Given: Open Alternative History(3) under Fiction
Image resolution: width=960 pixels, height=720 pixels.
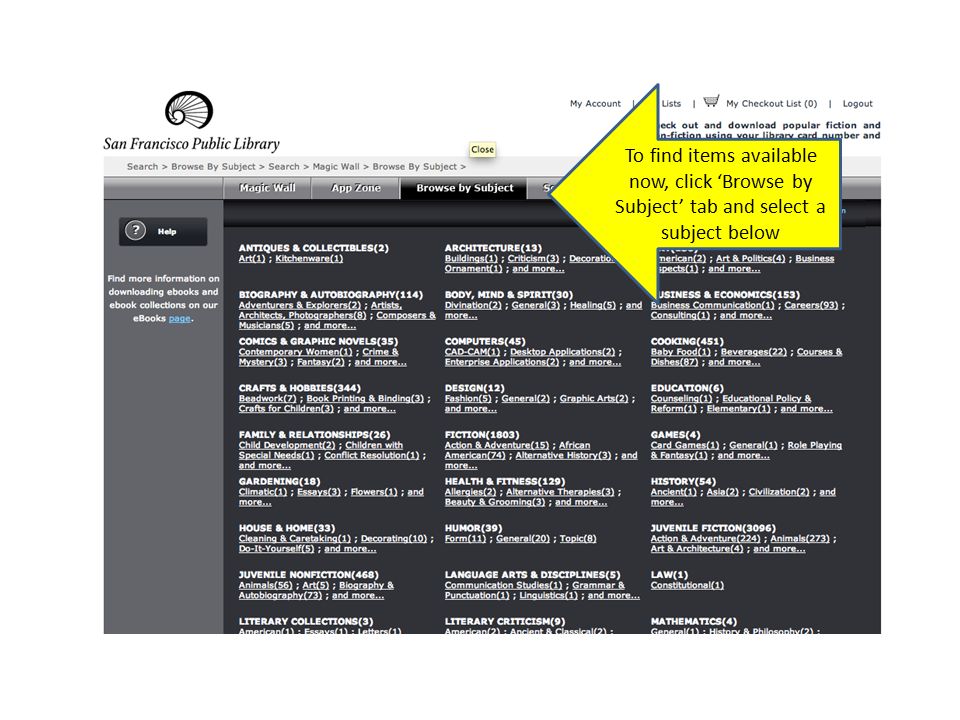Looking at the screenshot, I should click(x=563, y=456).
